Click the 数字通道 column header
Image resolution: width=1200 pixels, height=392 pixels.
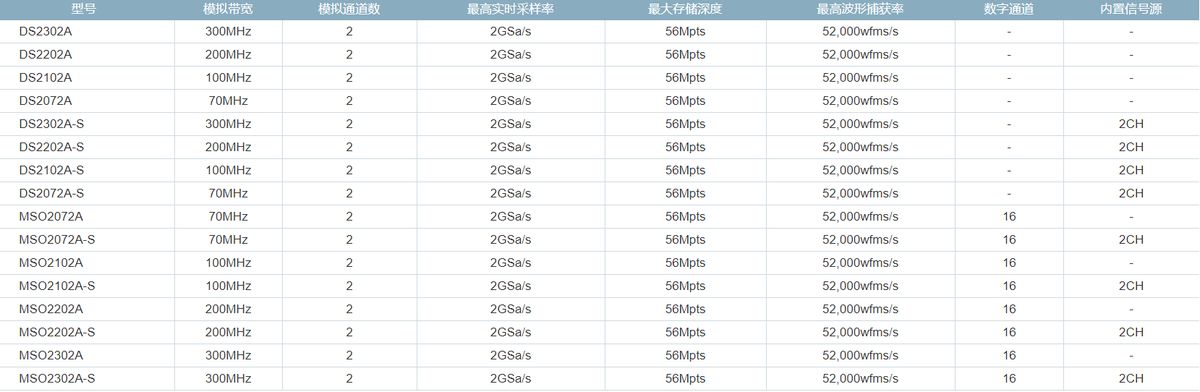coord(1009,9)
